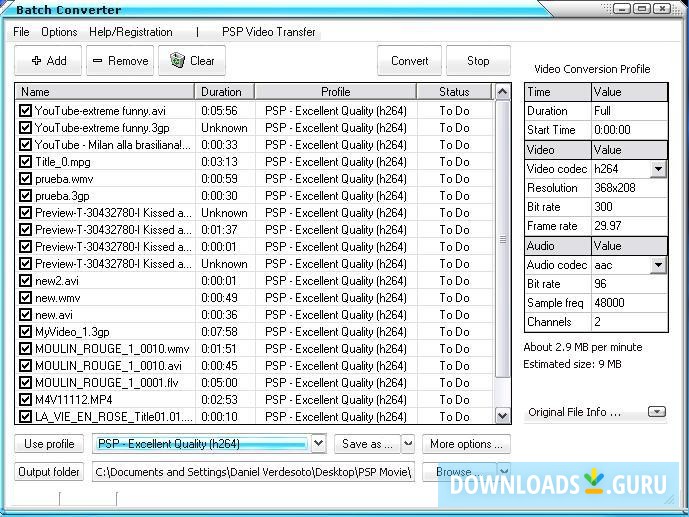Open the Audio codec aac dropdown
Viewport: 689px width, 517px height.
tap(658, 265)
